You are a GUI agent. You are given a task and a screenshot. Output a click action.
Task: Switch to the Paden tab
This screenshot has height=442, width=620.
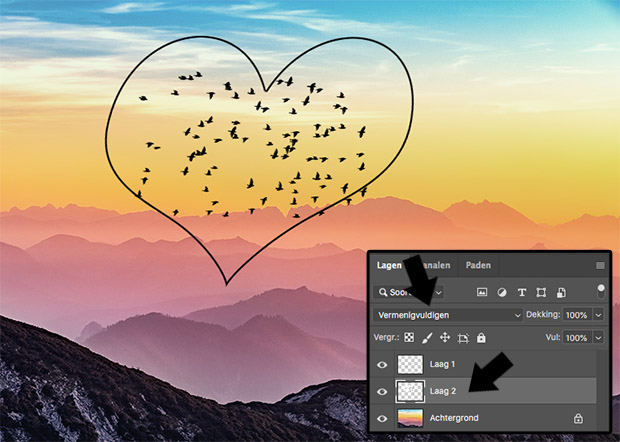pyautogui.click(x=478, y=265)
